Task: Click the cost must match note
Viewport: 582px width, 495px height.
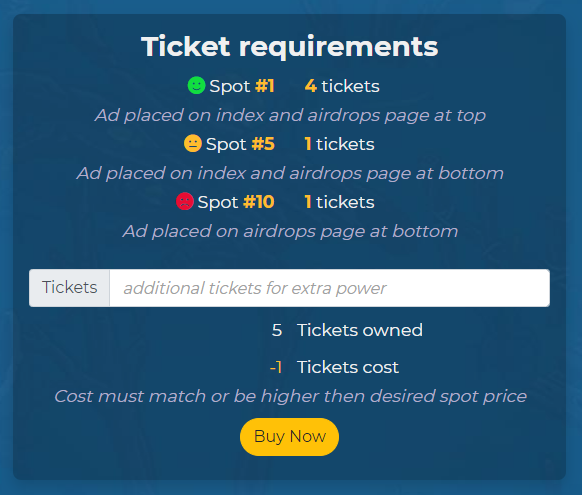Action: pos(290,396)
